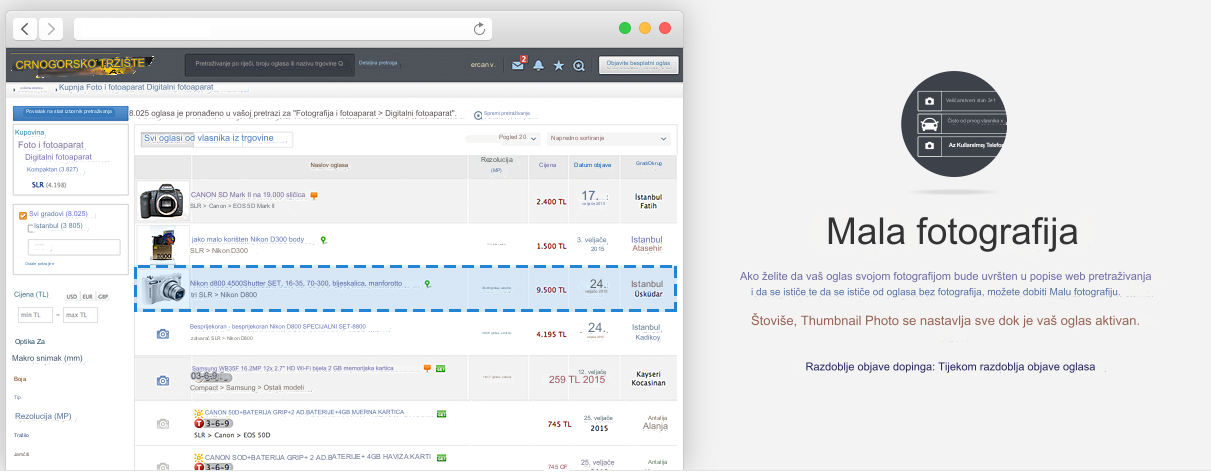Click the Canon 5D Mark II thumbnail photo

tap(163, 200)
